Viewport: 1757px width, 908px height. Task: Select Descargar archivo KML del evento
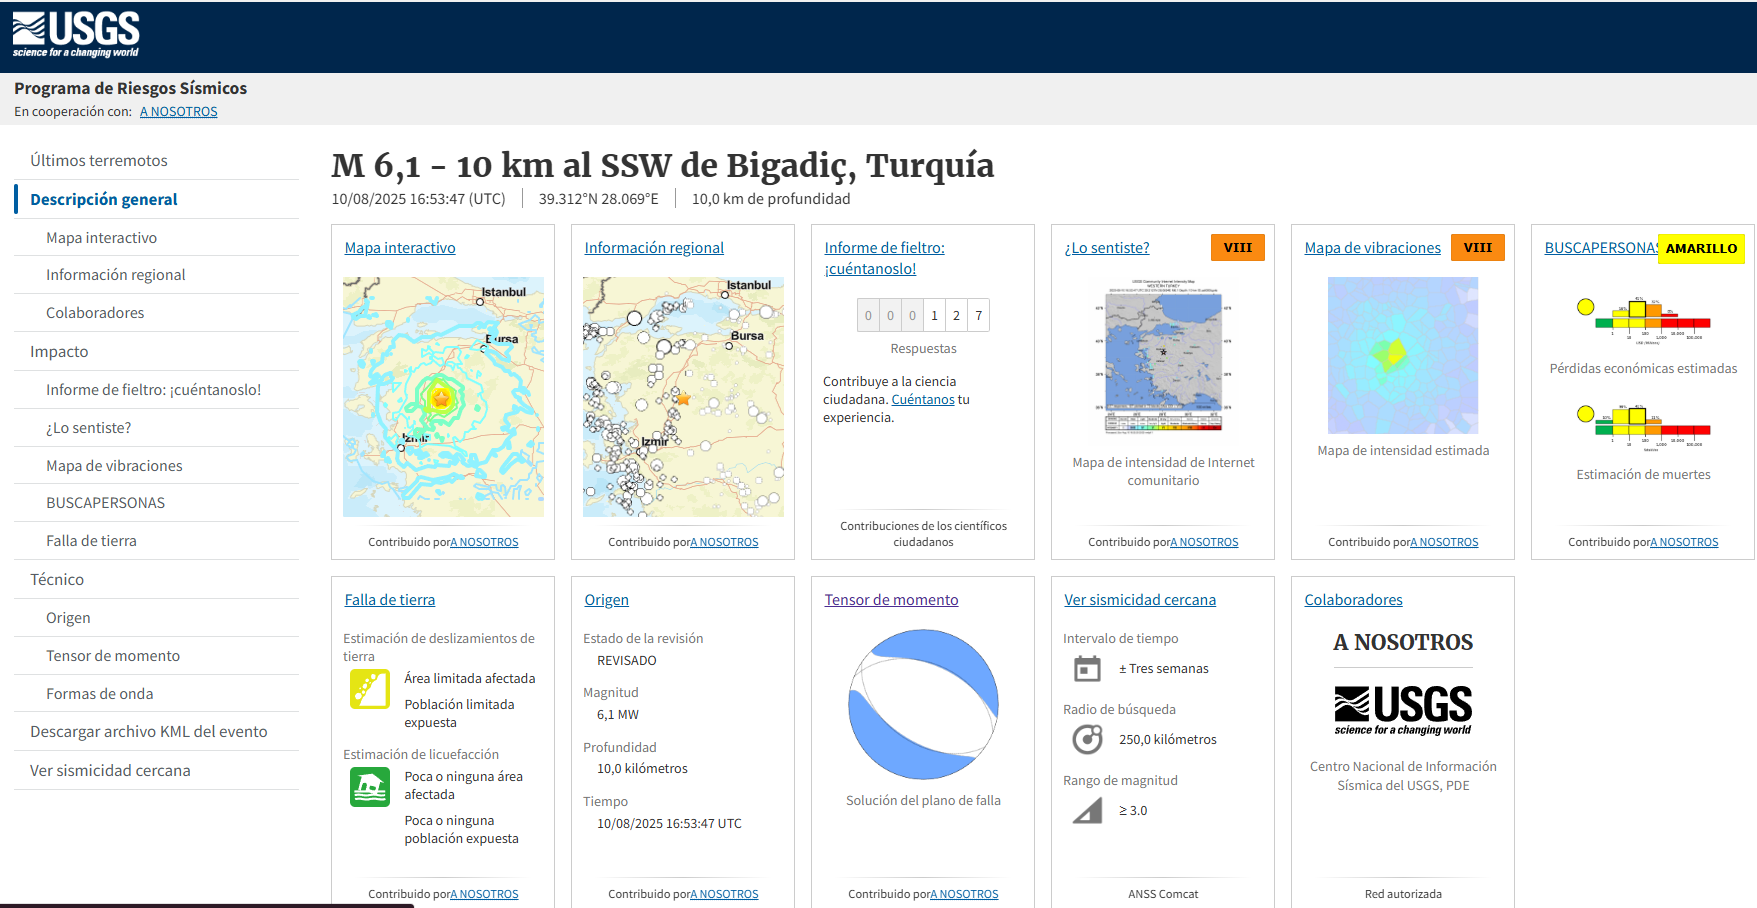coord(149,731)
